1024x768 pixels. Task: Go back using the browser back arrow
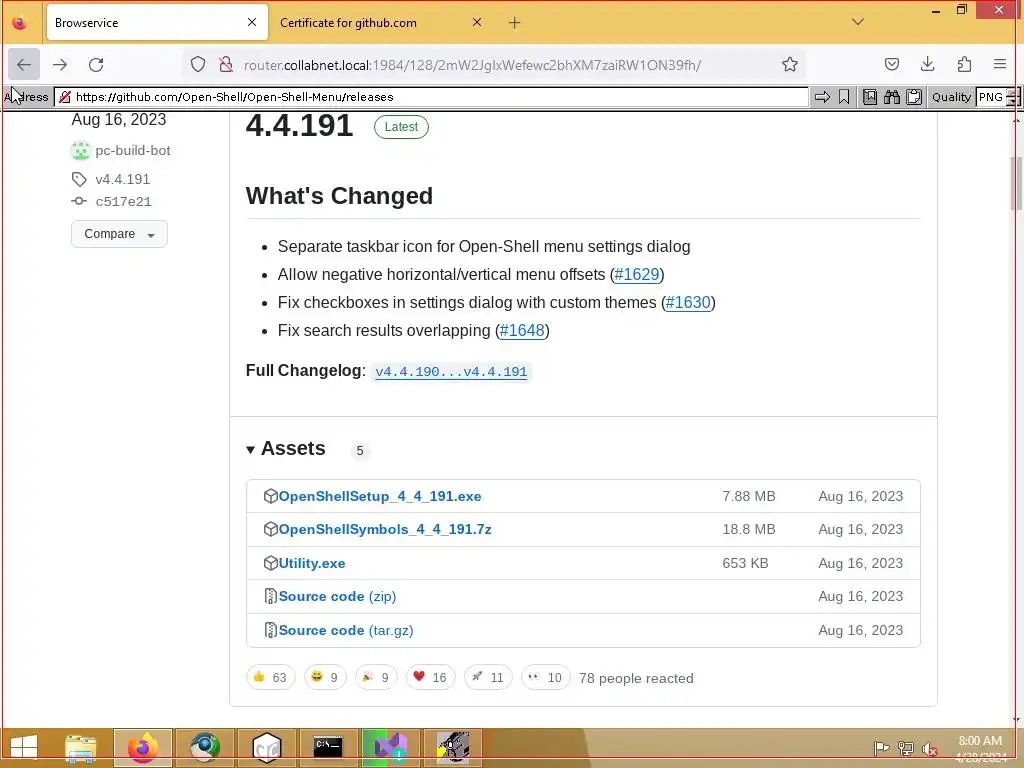(x=24, y=65)
